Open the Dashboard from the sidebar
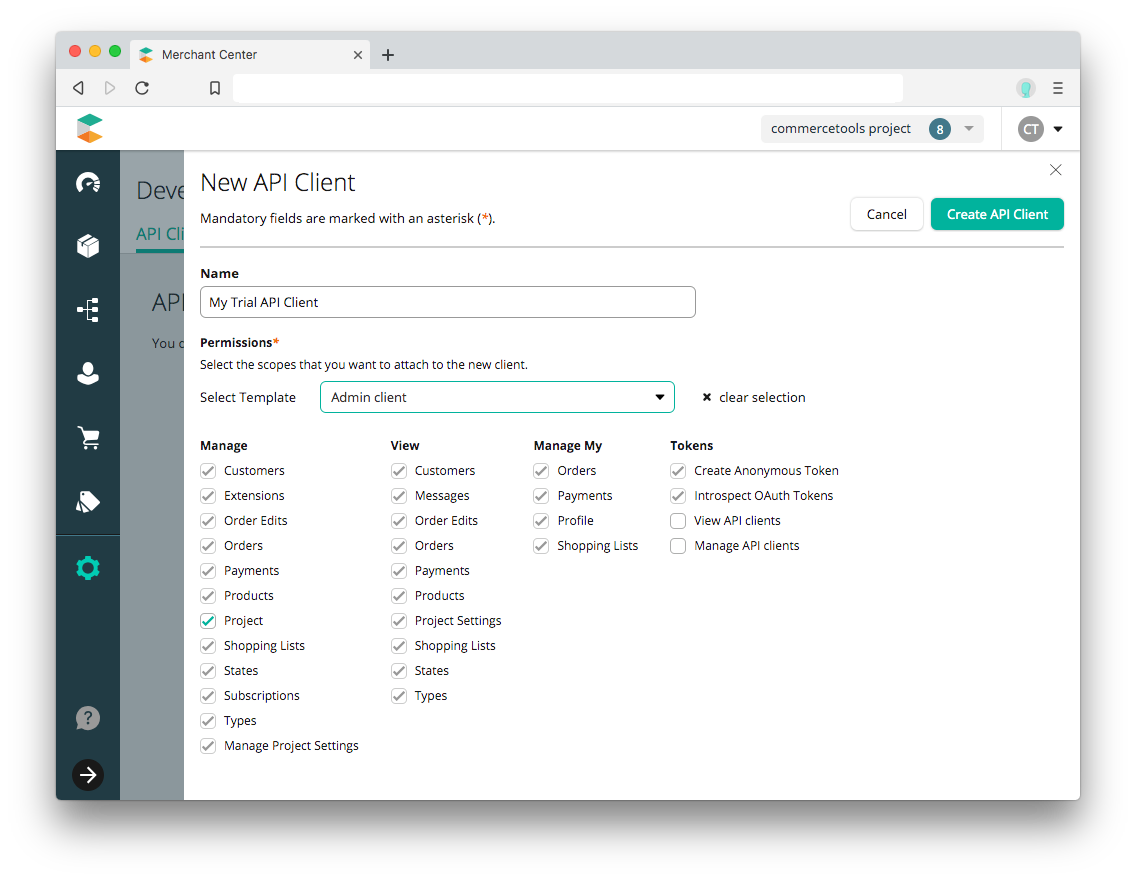Viewport: 1136px width, 880px height. pos(88,182)
